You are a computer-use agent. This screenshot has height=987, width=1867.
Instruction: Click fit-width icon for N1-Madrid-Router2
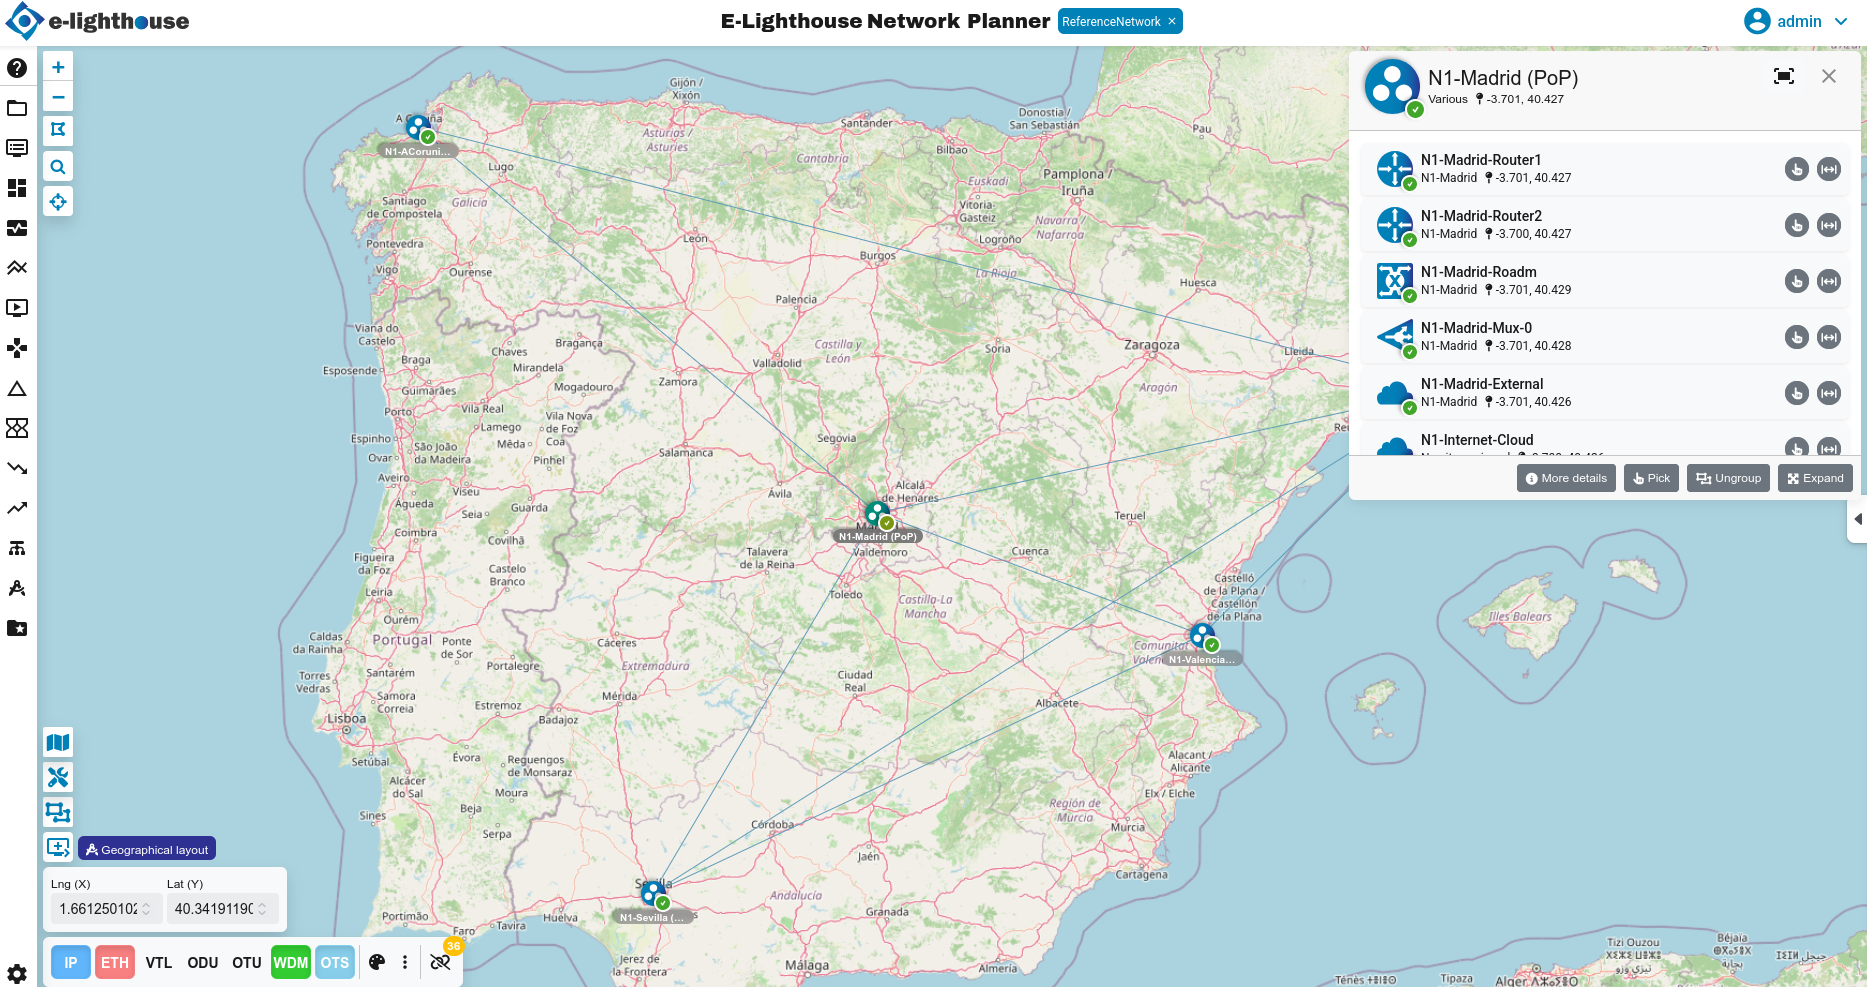click(1829, 225)
